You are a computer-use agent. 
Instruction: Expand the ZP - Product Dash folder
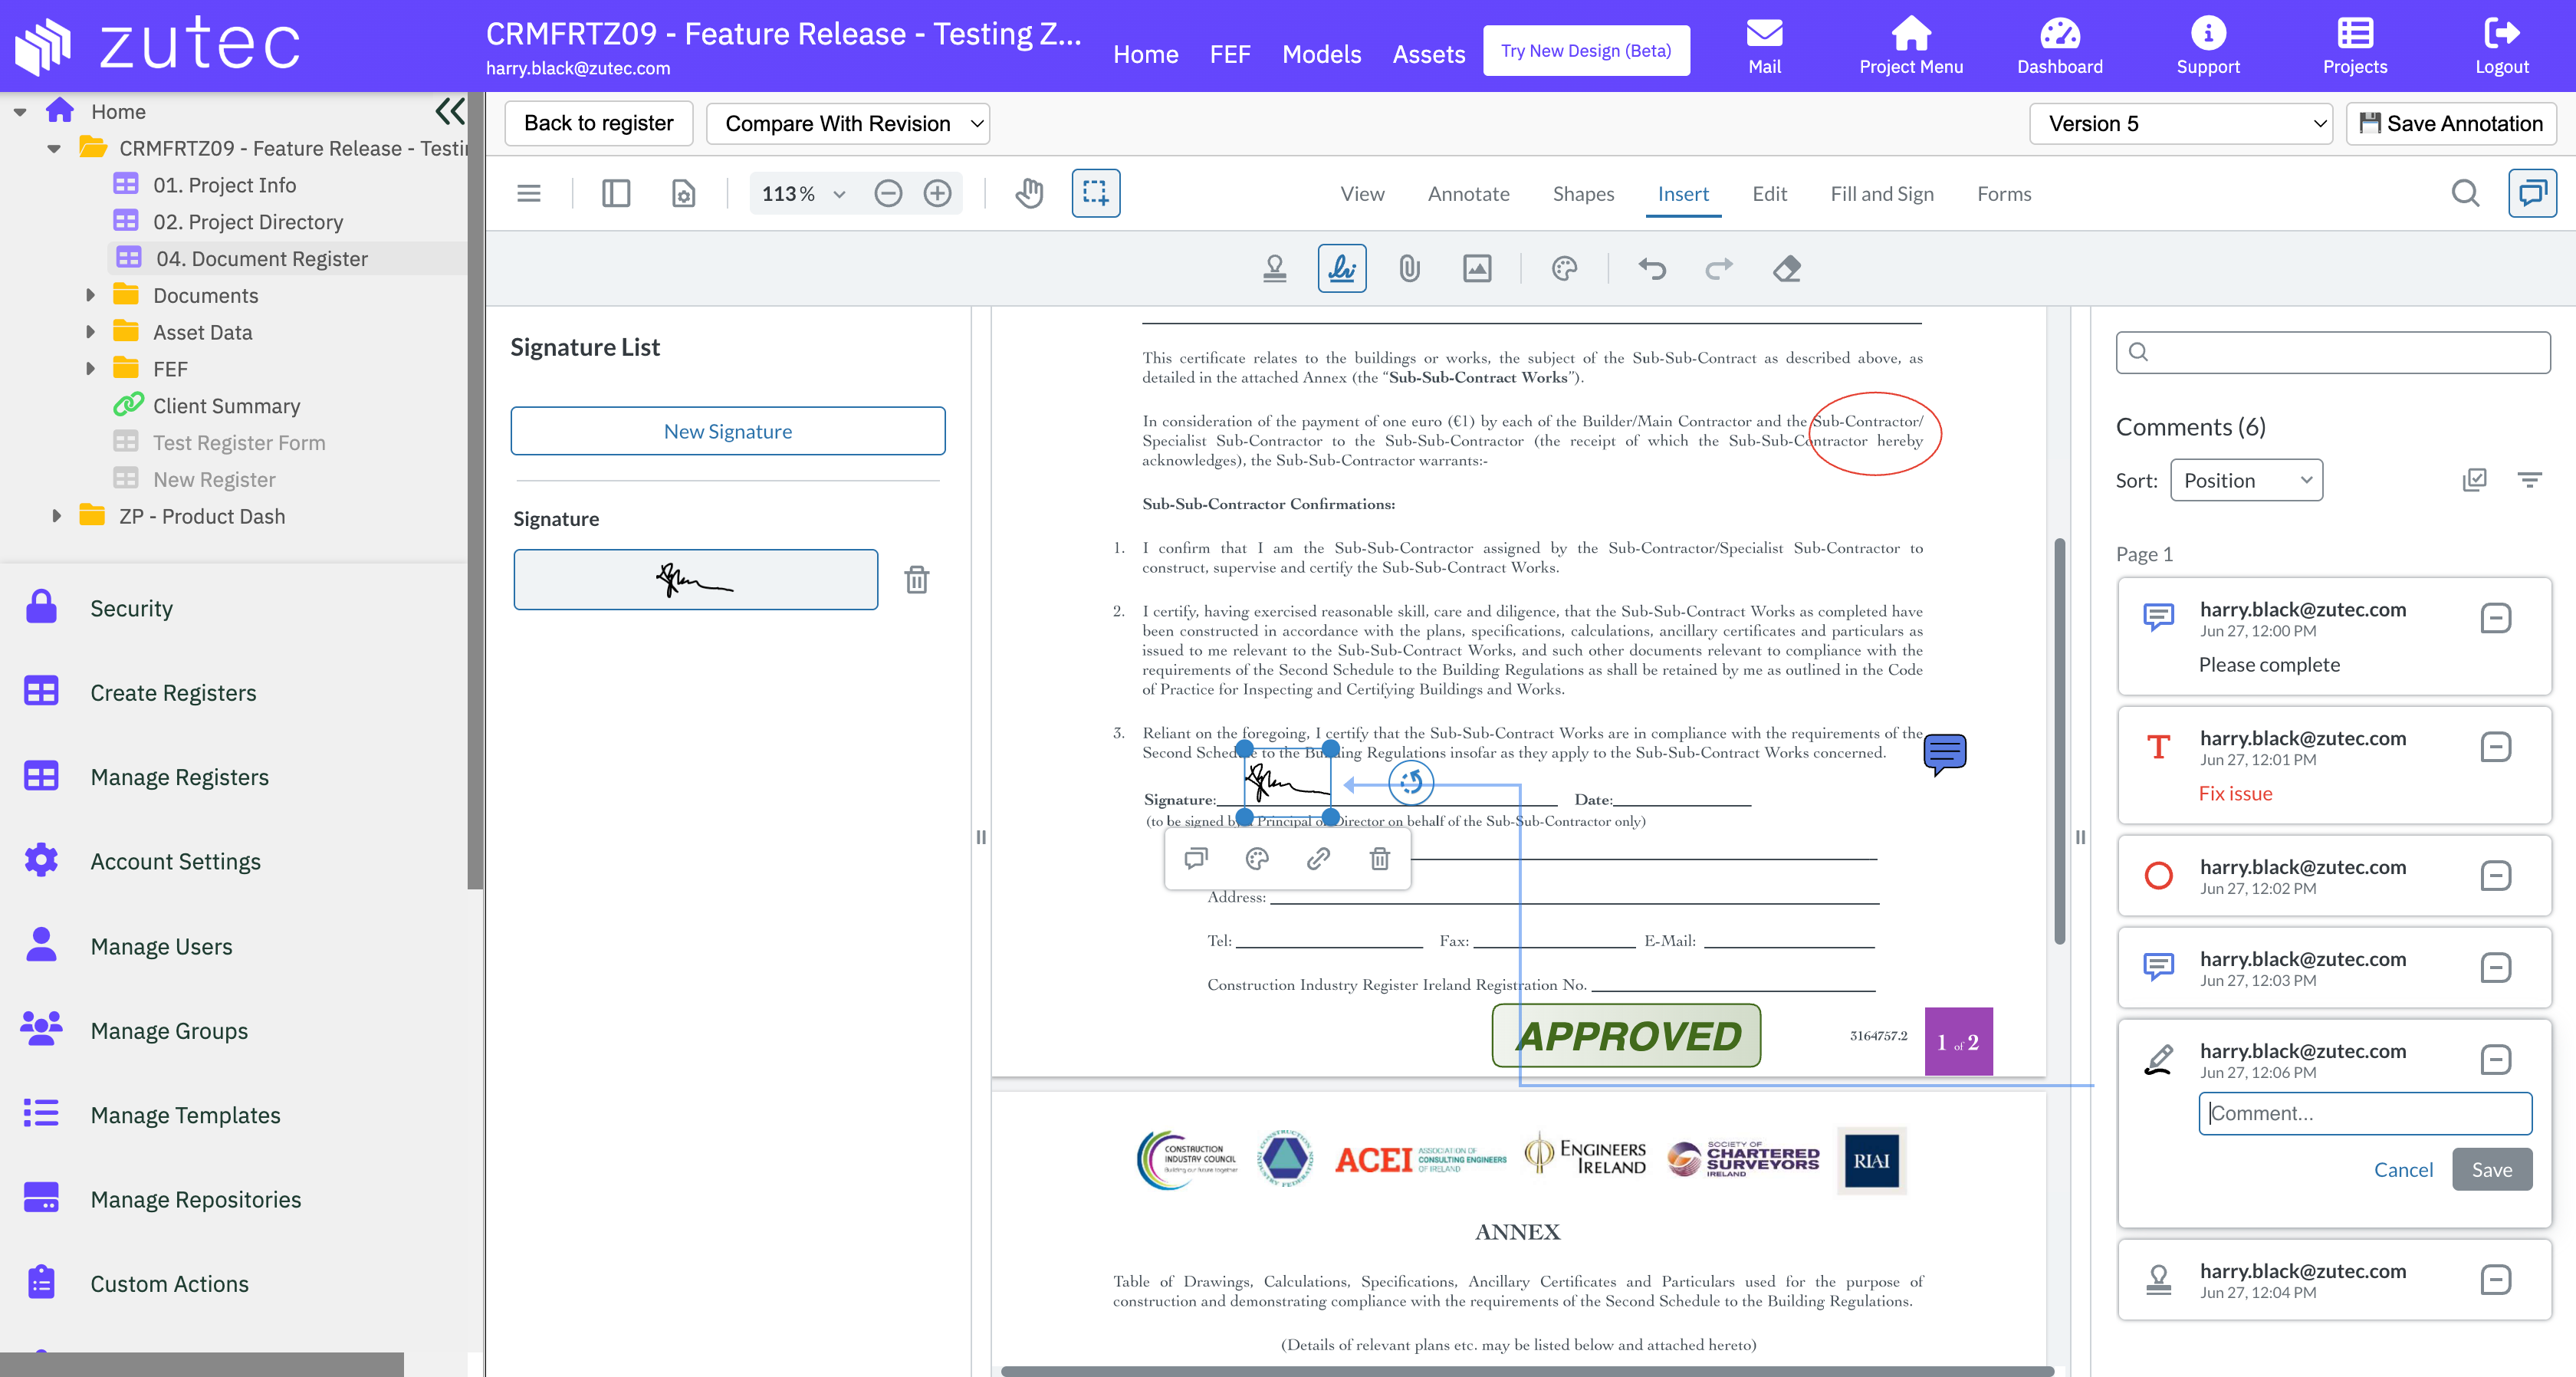(x=56, y=516)
